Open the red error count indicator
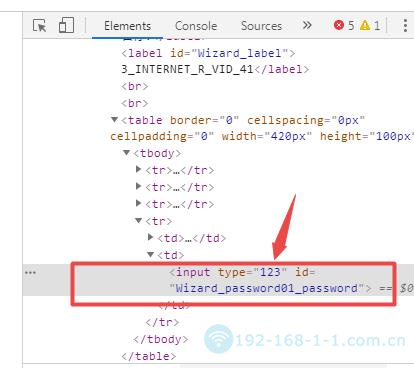The image size is (414, 368). pos(344,25)
